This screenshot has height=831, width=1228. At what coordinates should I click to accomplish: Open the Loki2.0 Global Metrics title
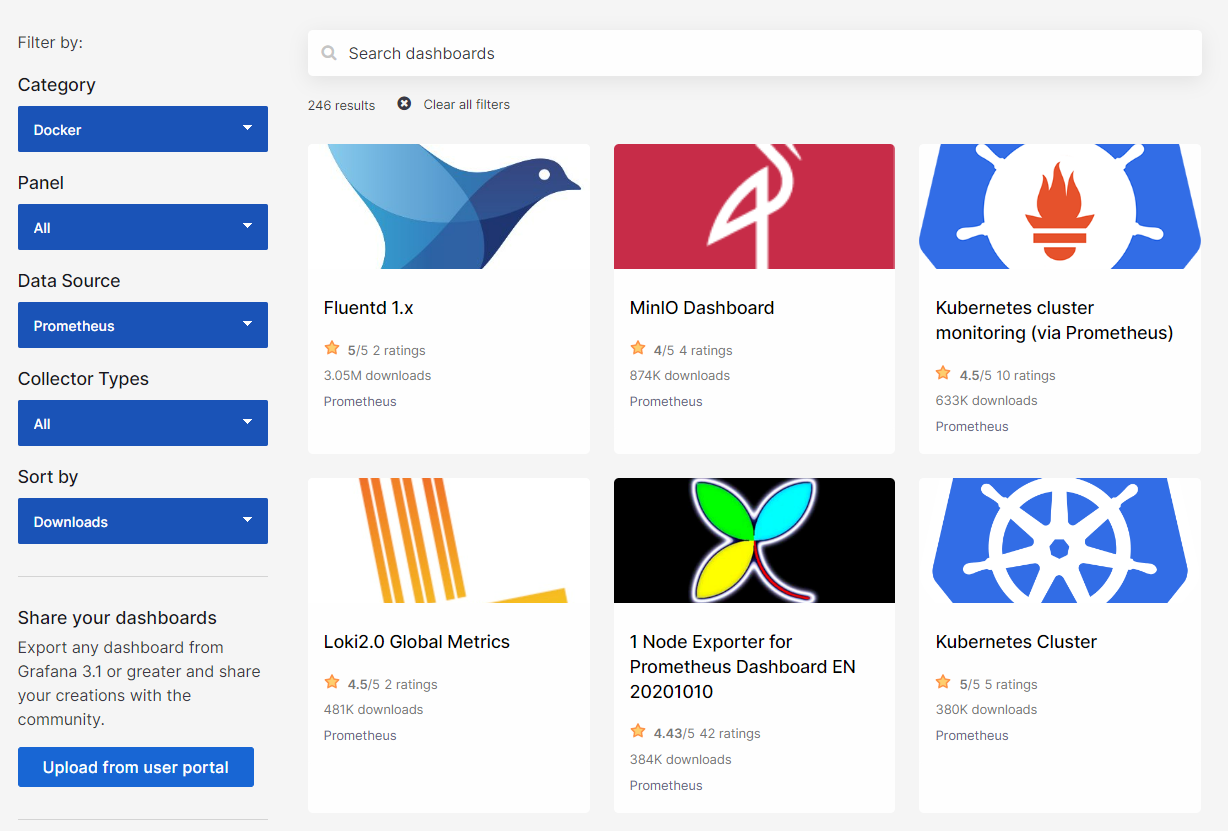[x=417, y=642]
